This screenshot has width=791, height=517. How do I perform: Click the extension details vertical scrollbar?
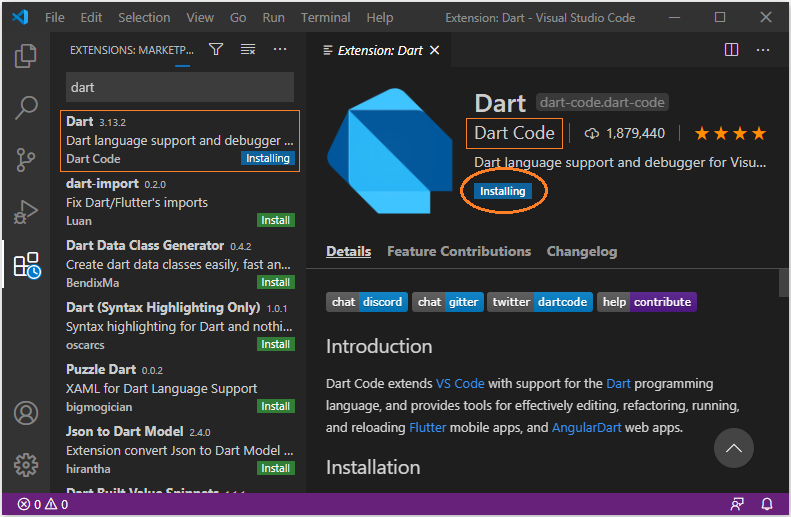click(x=783, y=283)
